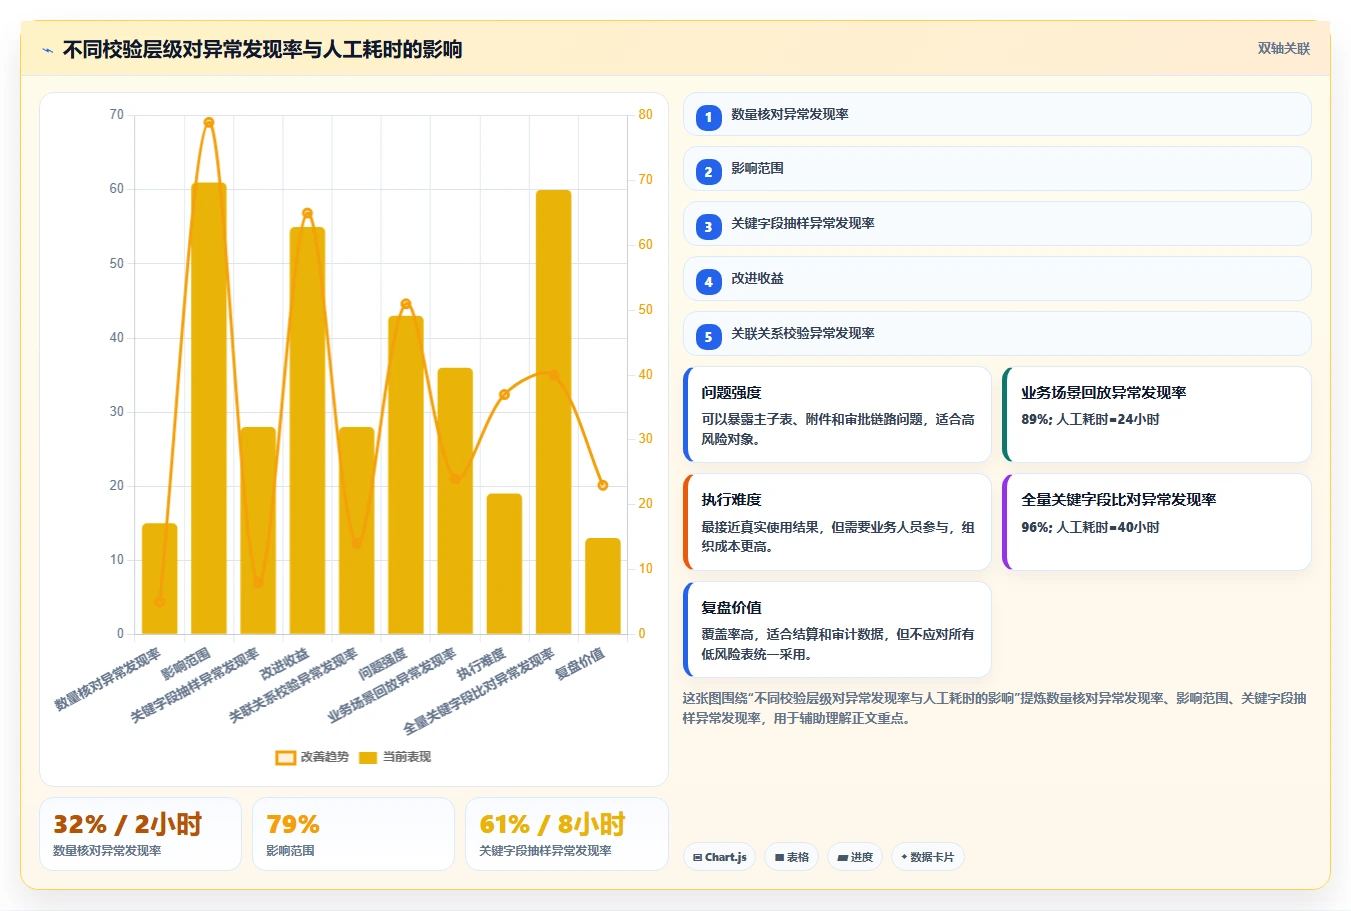This screenshot has width=1351, height=911.
Task: Toggle the 当前表现 legend entry
Action: [x=394, y=757]
